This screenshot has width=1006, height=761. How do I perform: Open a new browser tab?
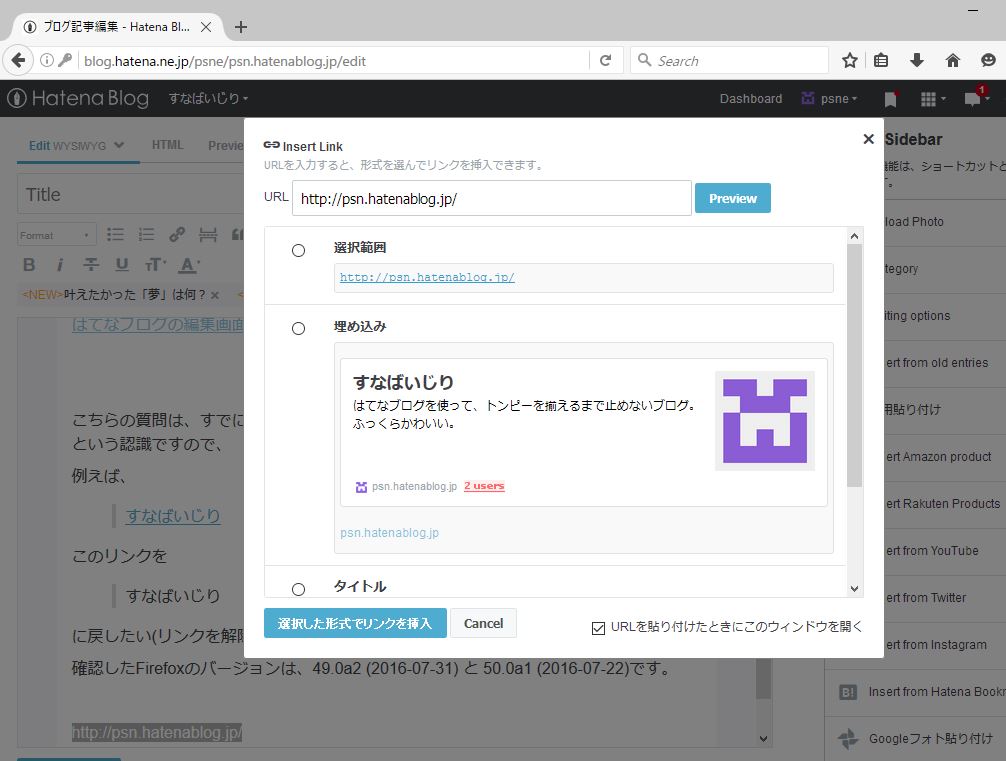pos(241,27)
